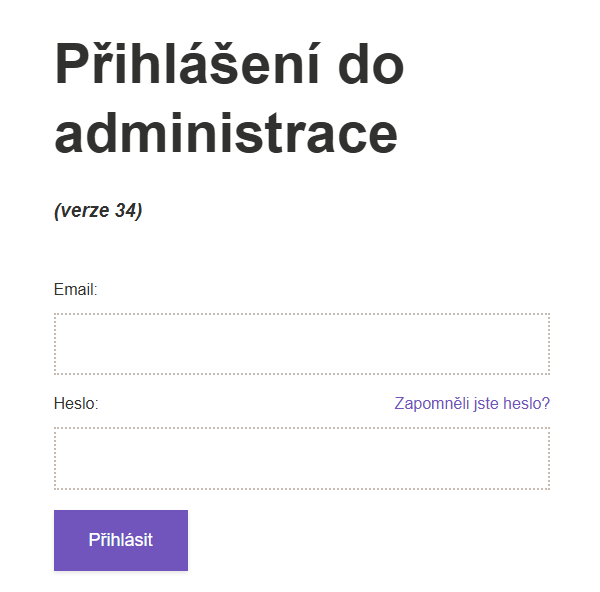The width and height of the screenshot is (600, 592).
Task: Click the word "administrace" in the title
Action: click(226, 133)
